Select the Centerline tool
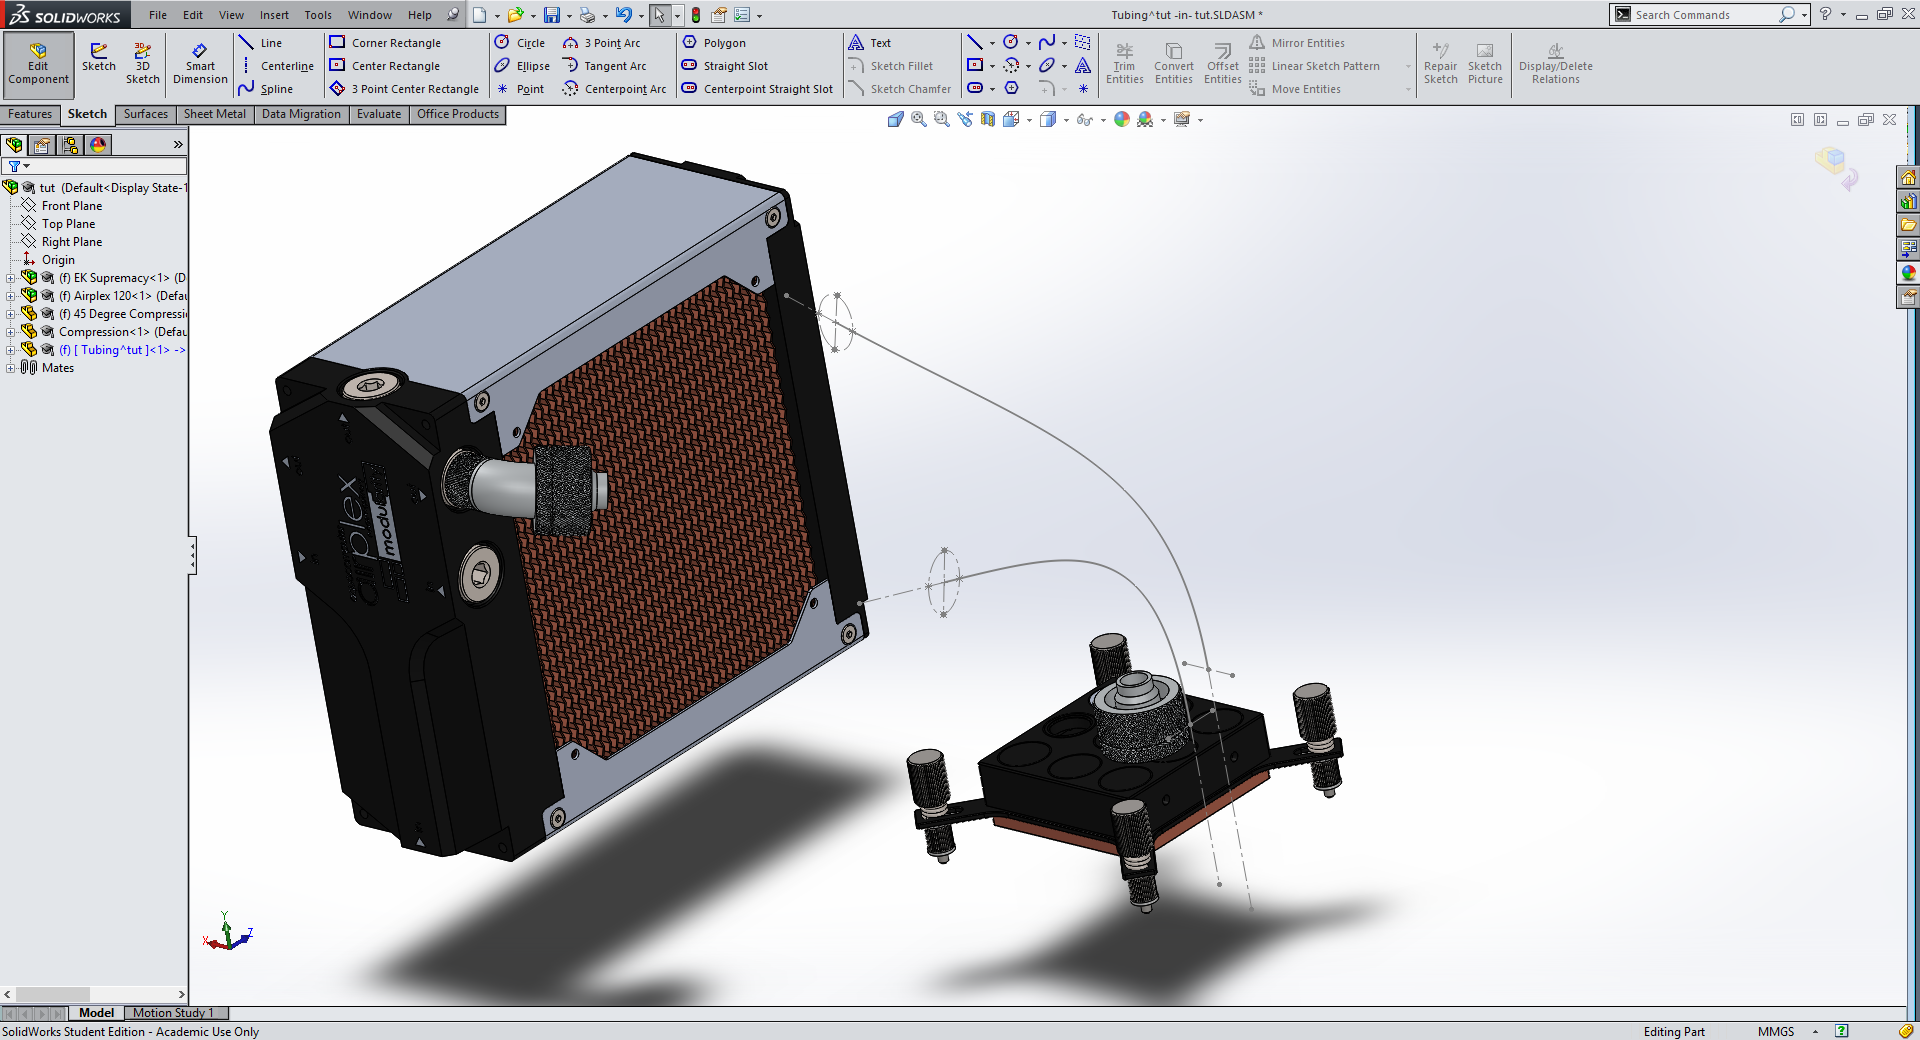Viewport: 1920px width, 1040px height. click(x=276, y=66)
